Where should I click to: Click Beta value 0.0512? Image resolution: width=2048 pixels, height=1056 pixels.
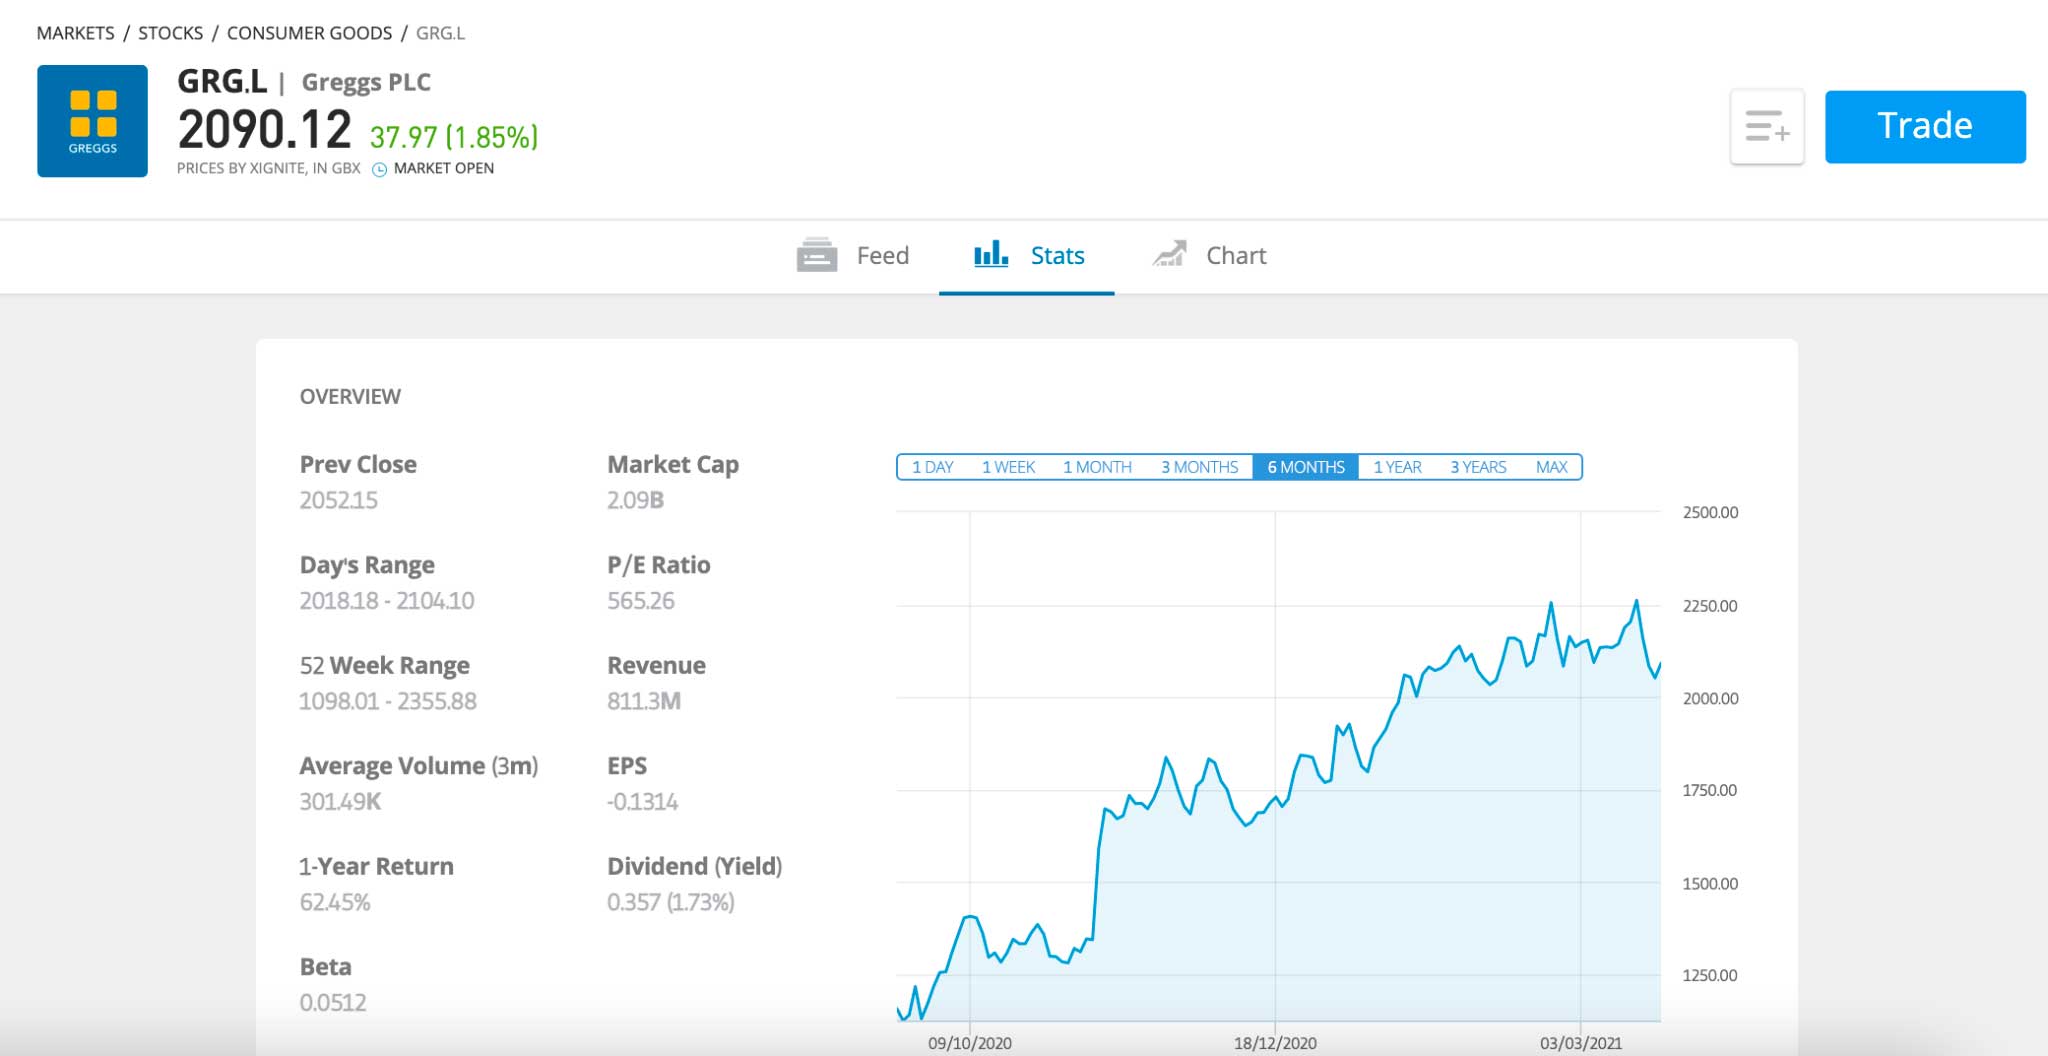(333, 1003)
